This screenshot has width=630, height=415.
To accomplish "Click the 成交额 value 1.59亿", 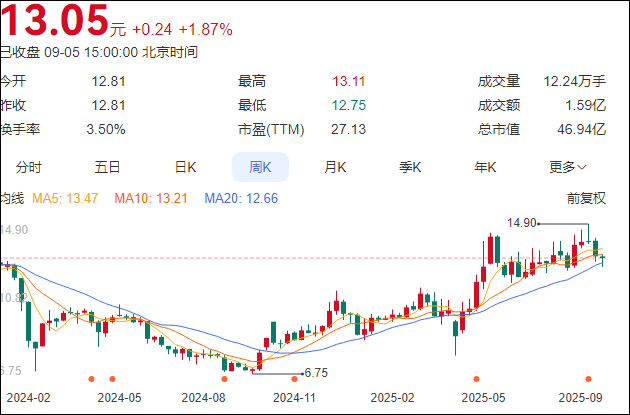I will pos(585,105).
